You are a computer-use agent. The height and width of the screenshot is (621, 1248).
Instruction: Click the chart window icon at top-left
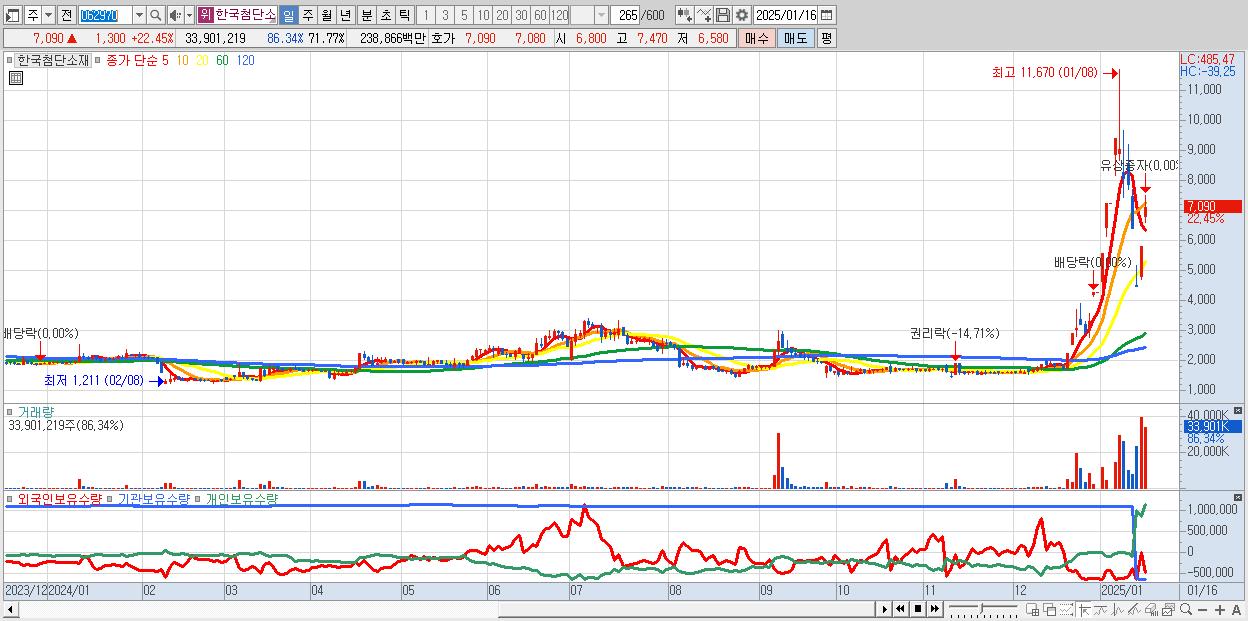tap(12, 15)
